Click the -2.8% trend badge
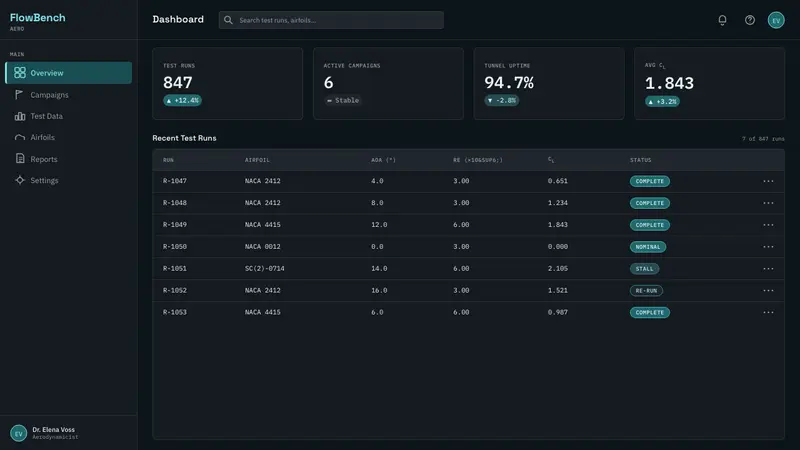The width and height of the screenshot is (800, 450). click(x=502, y=101)
